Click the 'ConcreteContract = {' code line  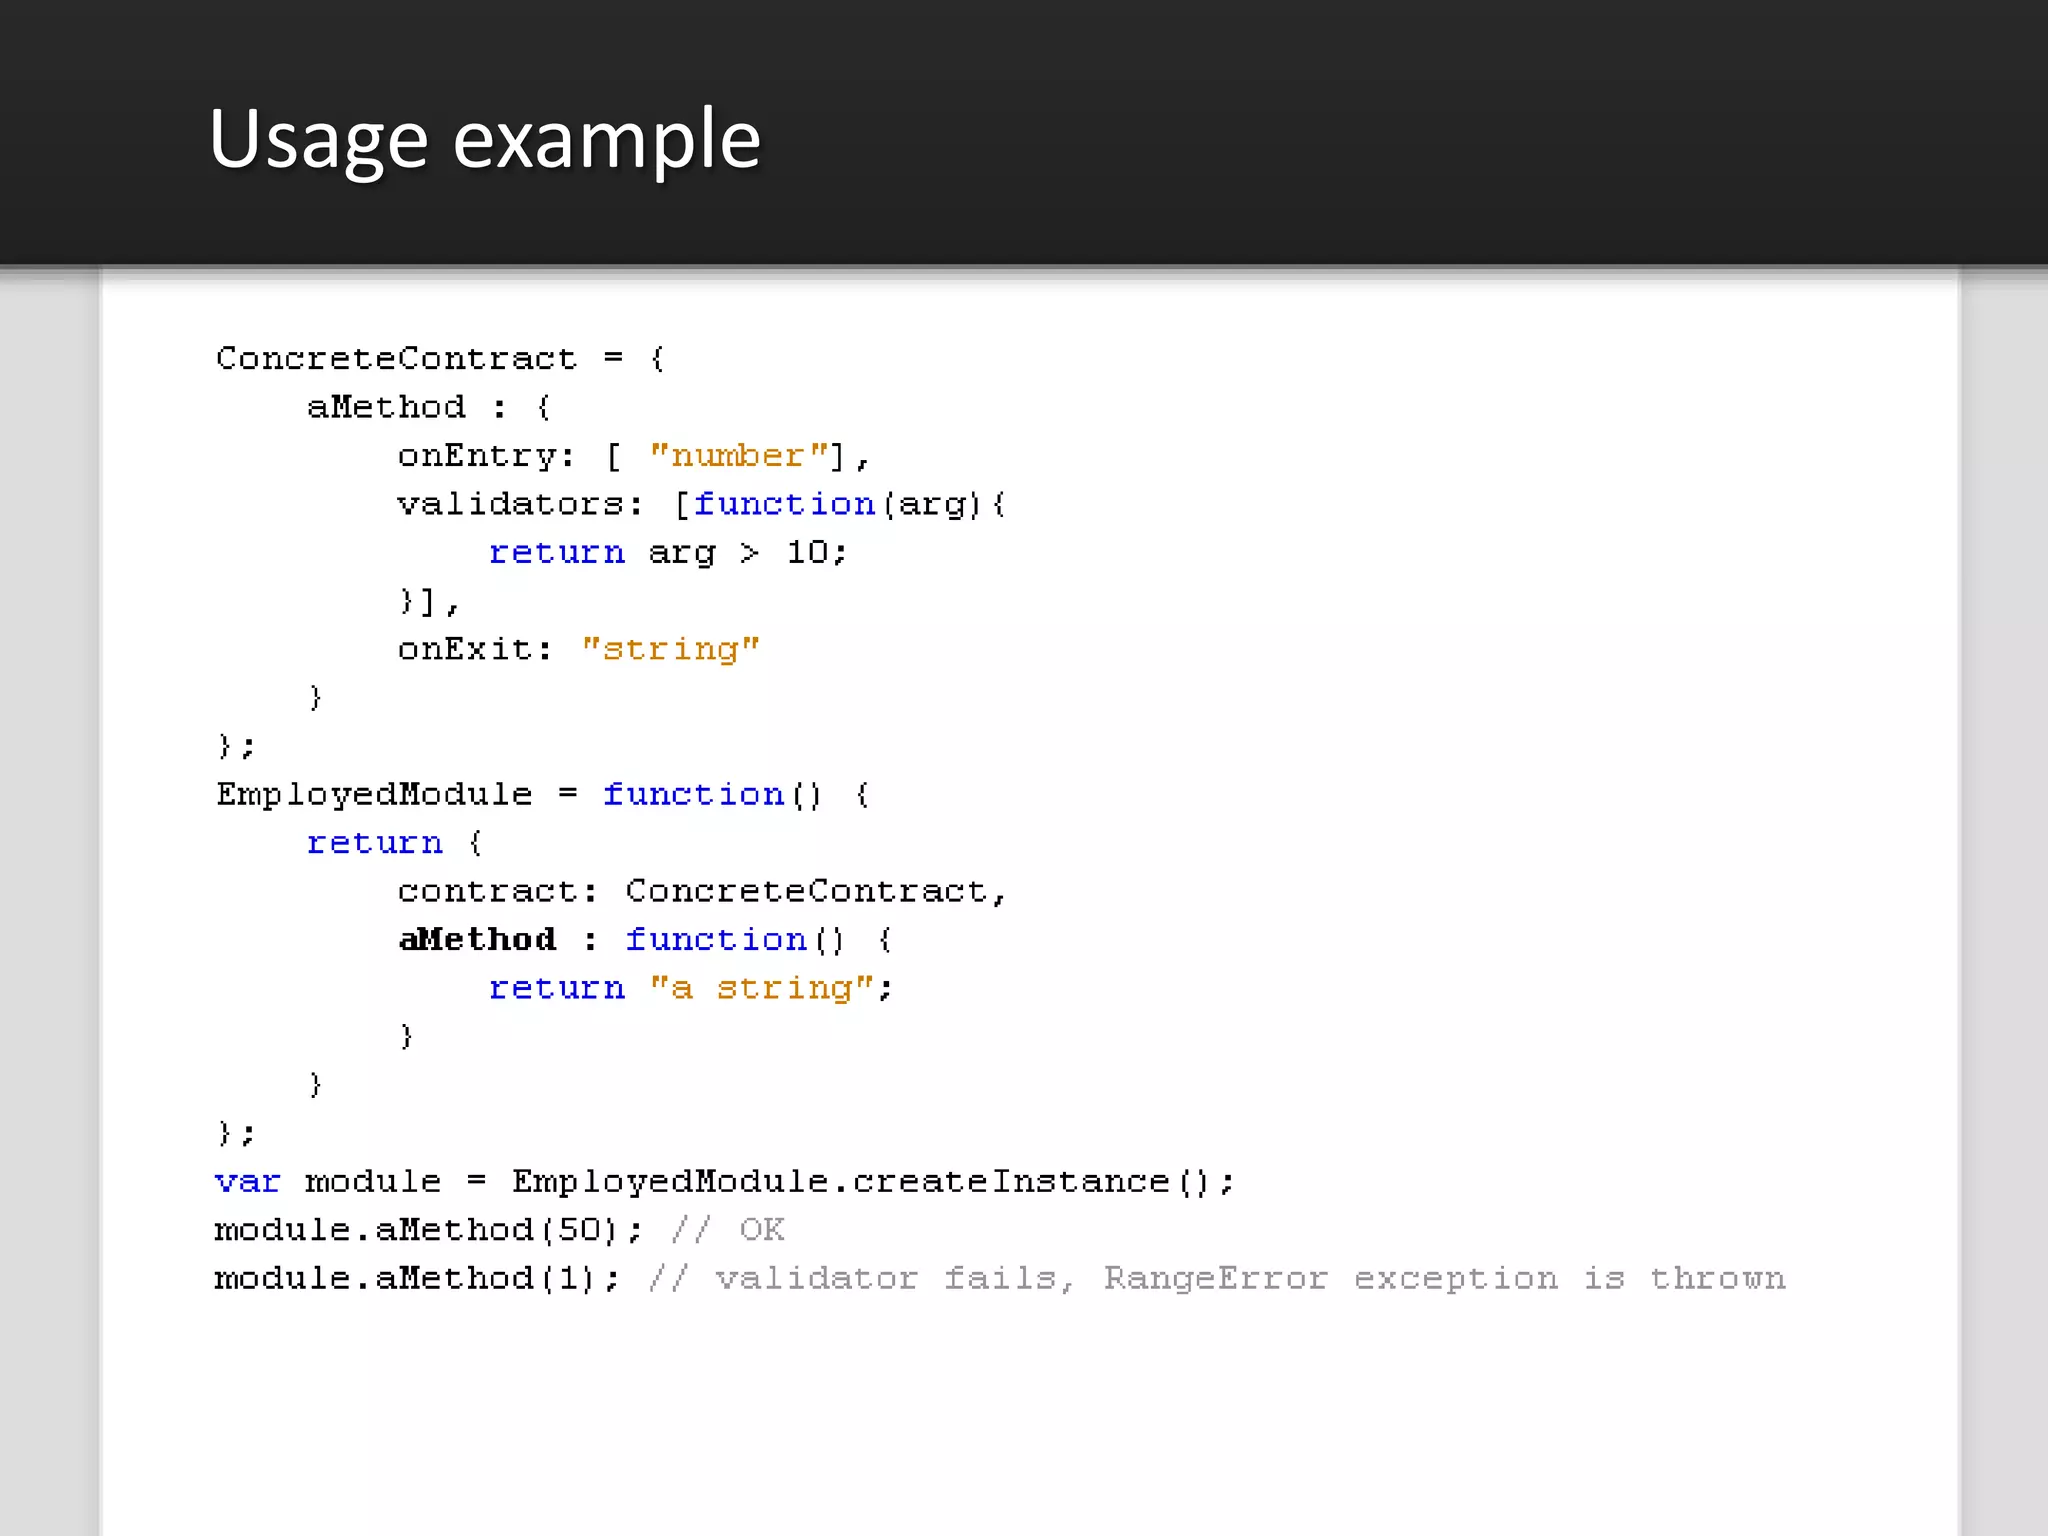coord(441,358)
